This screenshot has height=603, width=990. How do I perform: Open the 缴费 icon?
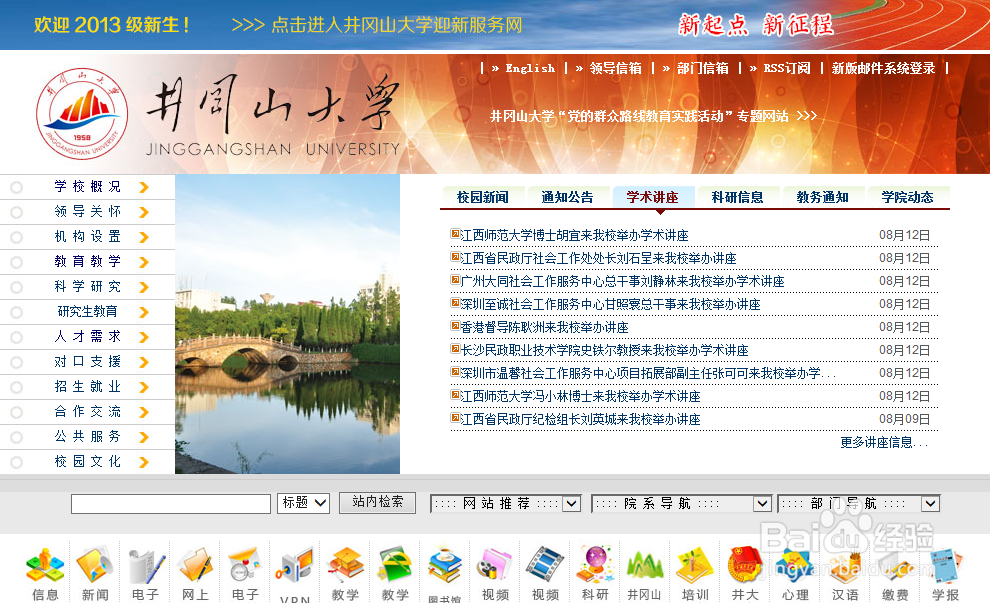click(x=895, y=565)
